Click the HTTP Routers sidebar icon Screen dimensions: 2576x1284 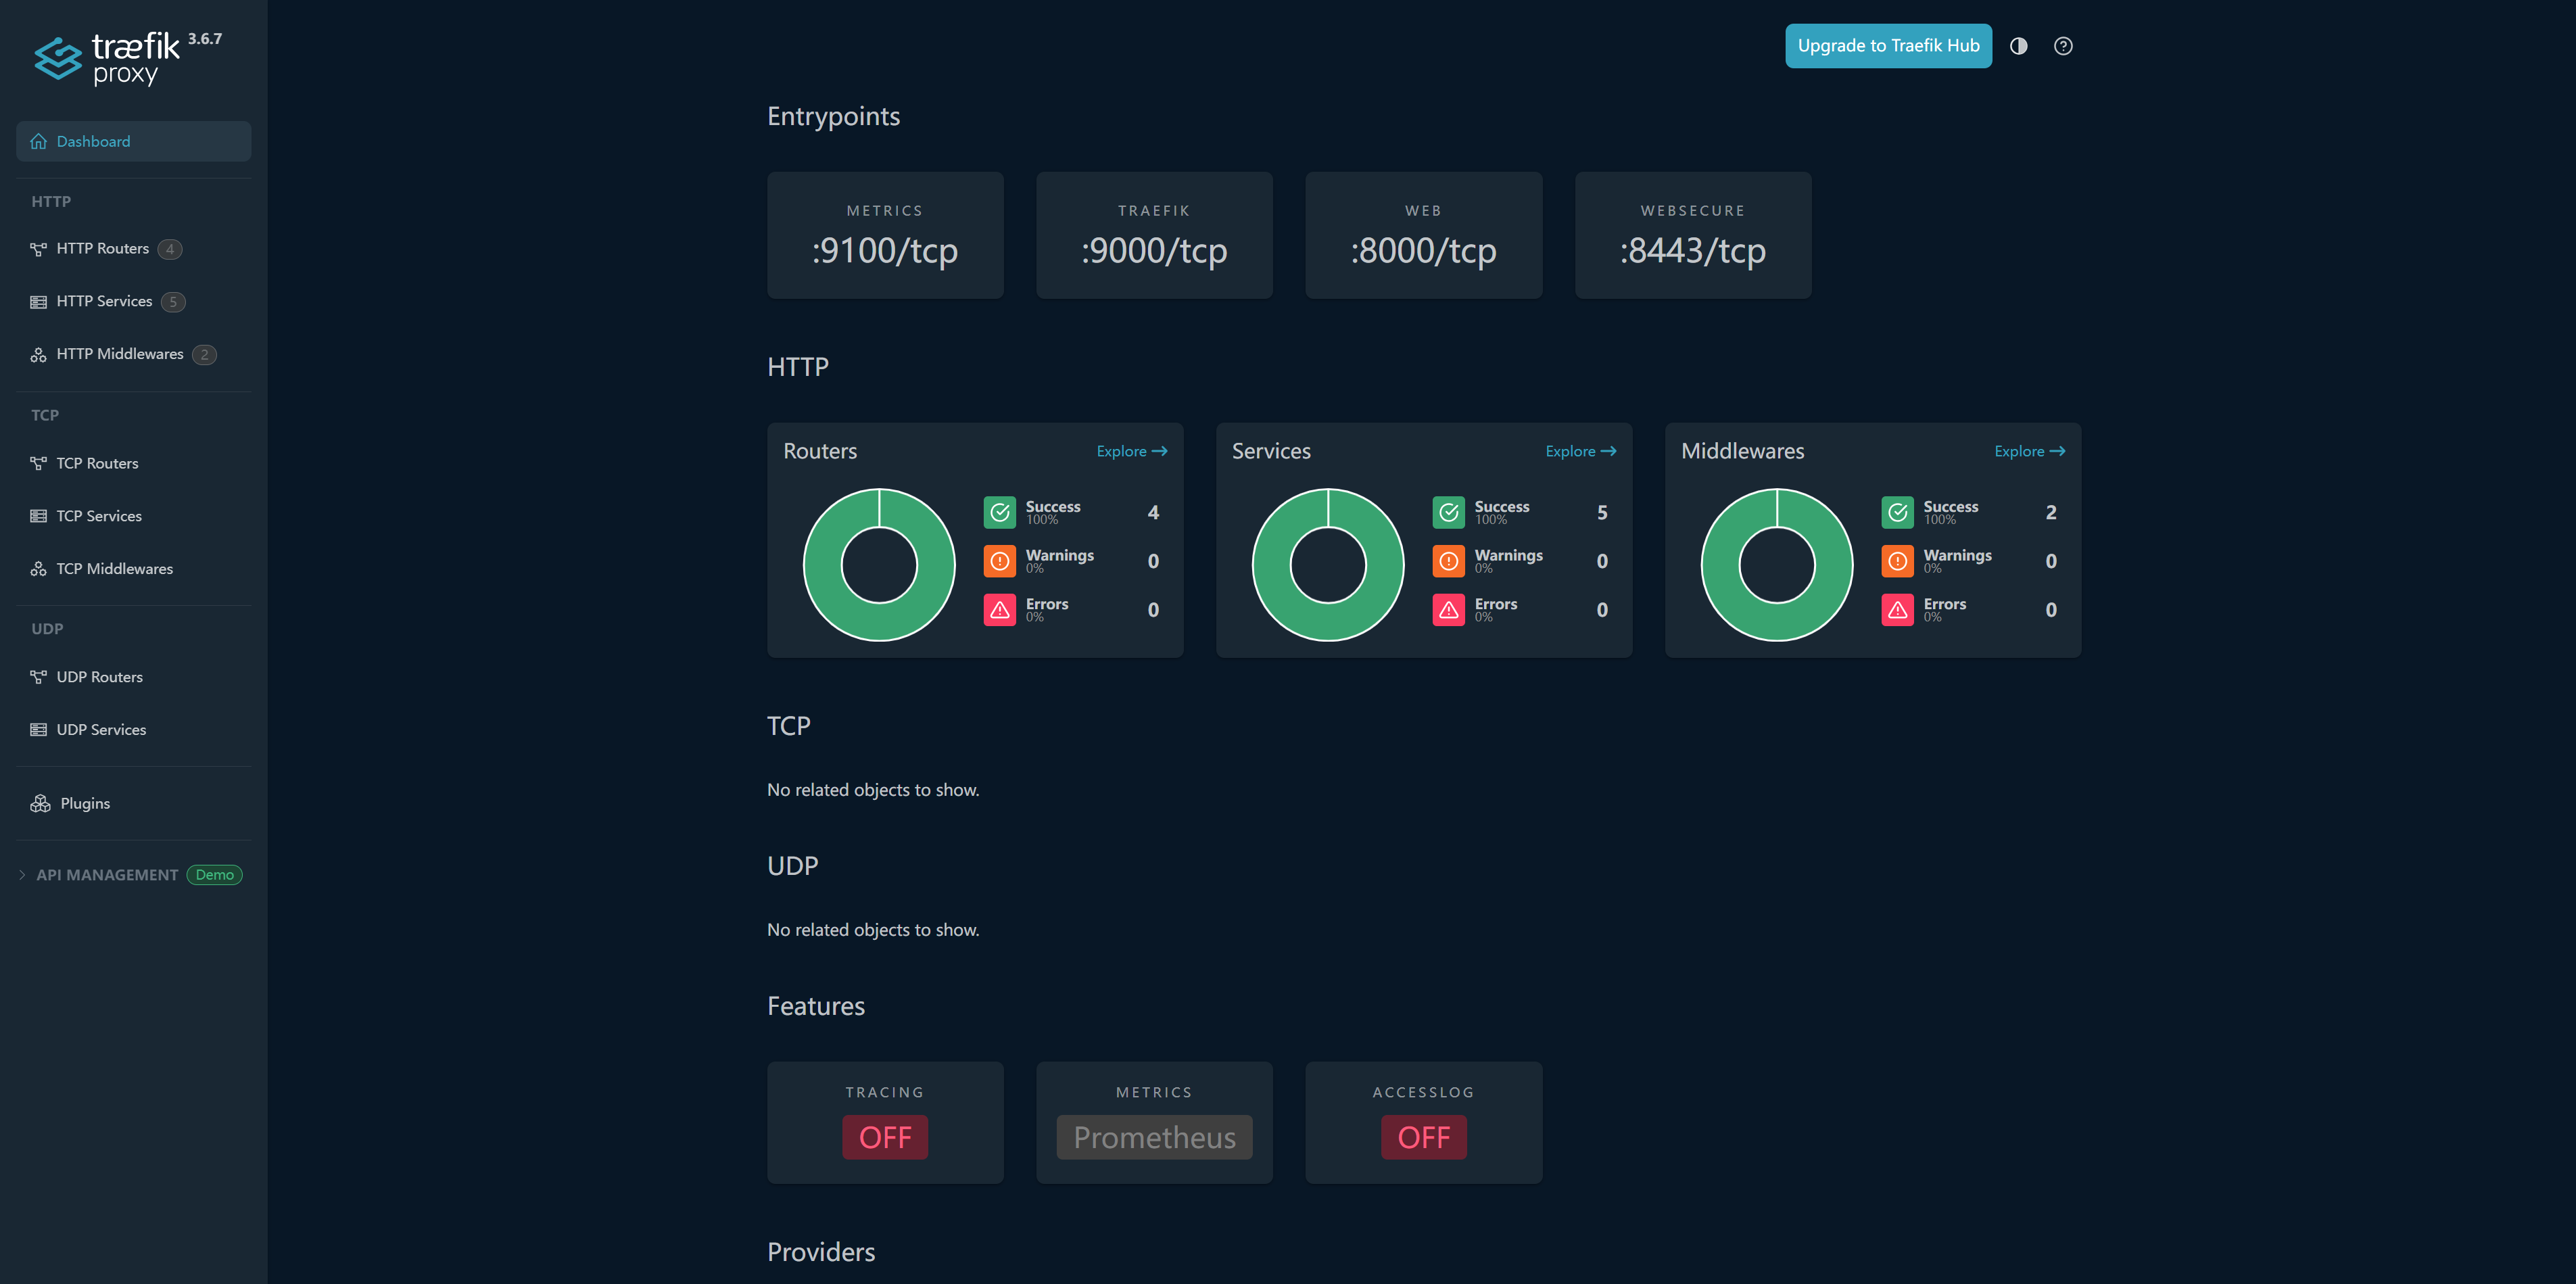[38, 249]
